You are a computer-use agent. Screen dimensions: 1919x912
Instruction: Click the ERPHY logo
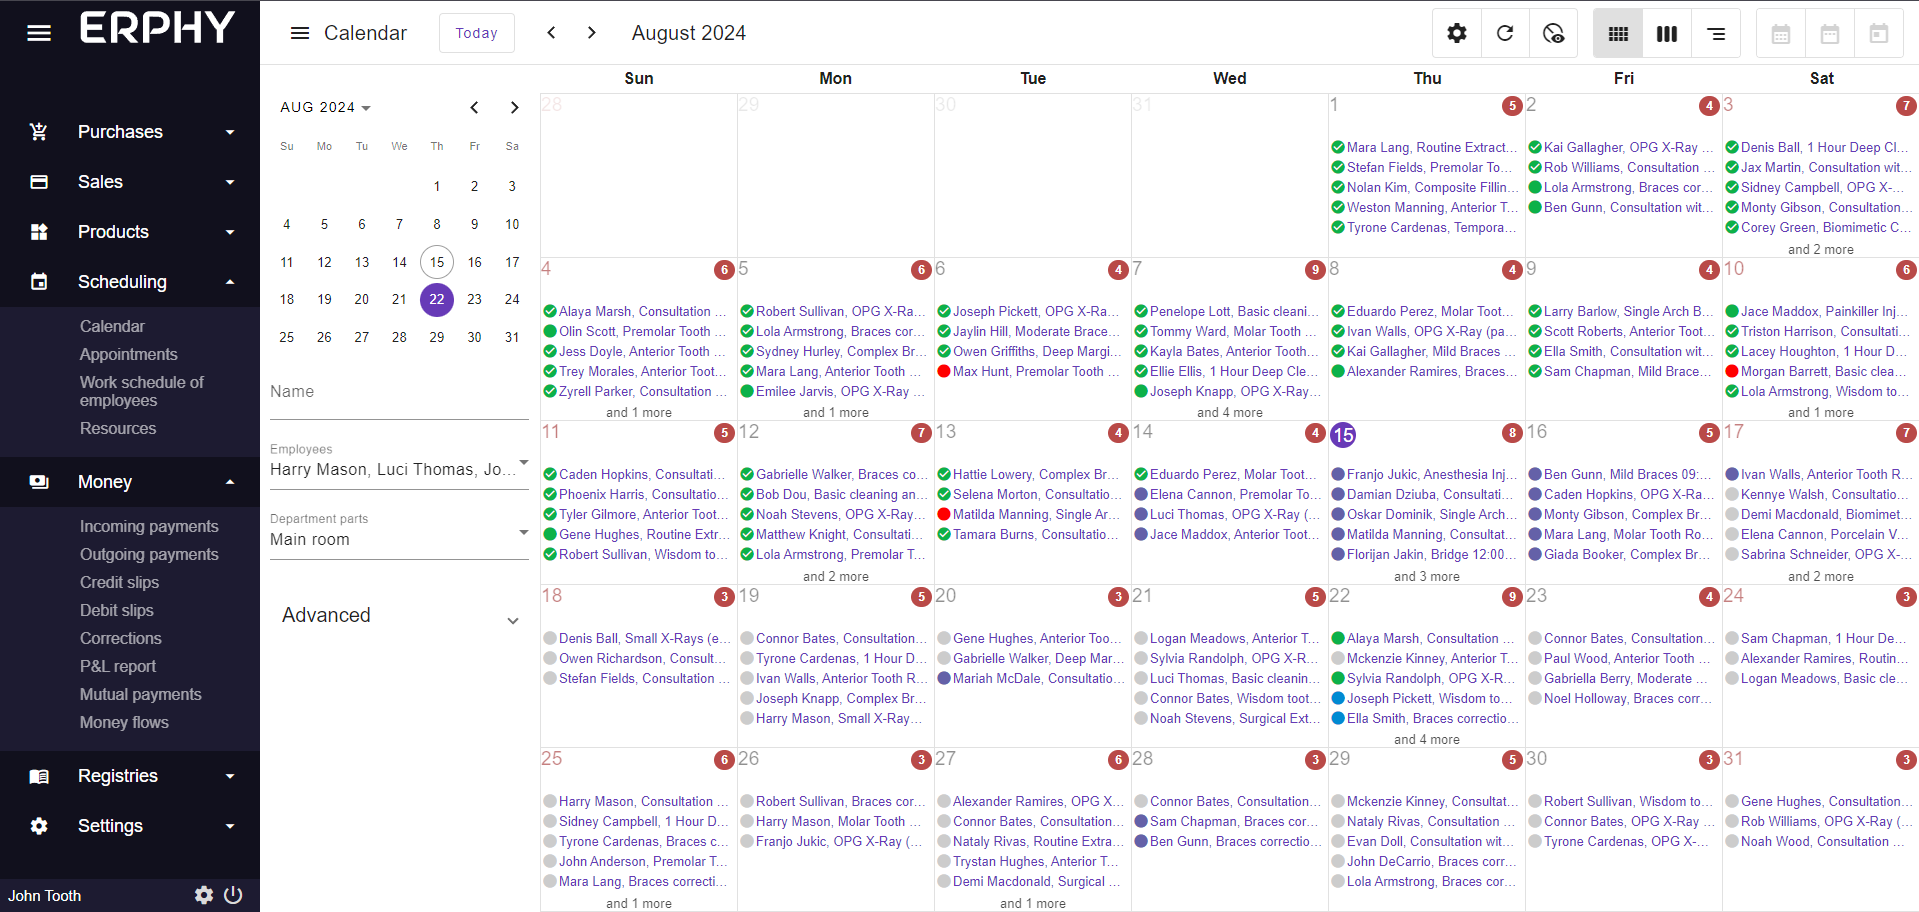158,28
